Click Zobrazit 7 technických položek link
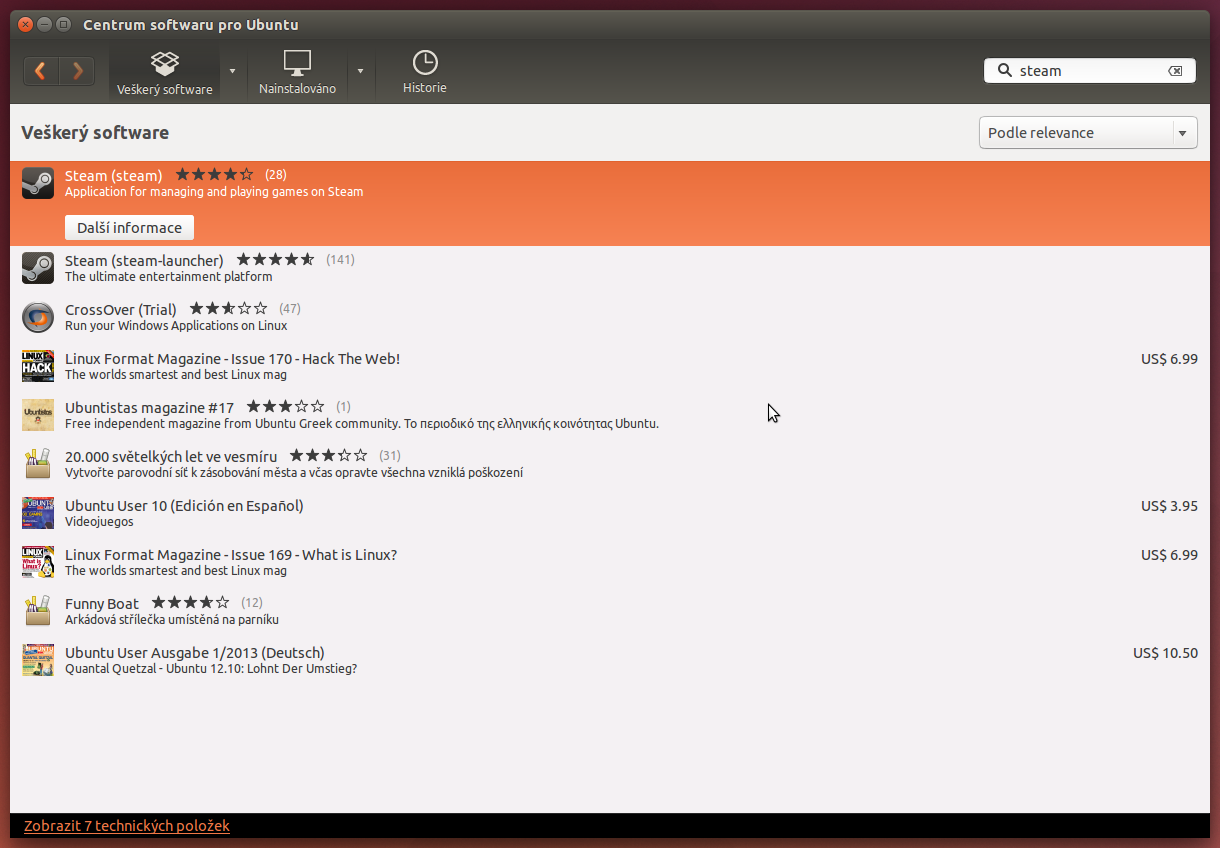Viewport: 1220px width, 848px height. (x=127, y=826)
